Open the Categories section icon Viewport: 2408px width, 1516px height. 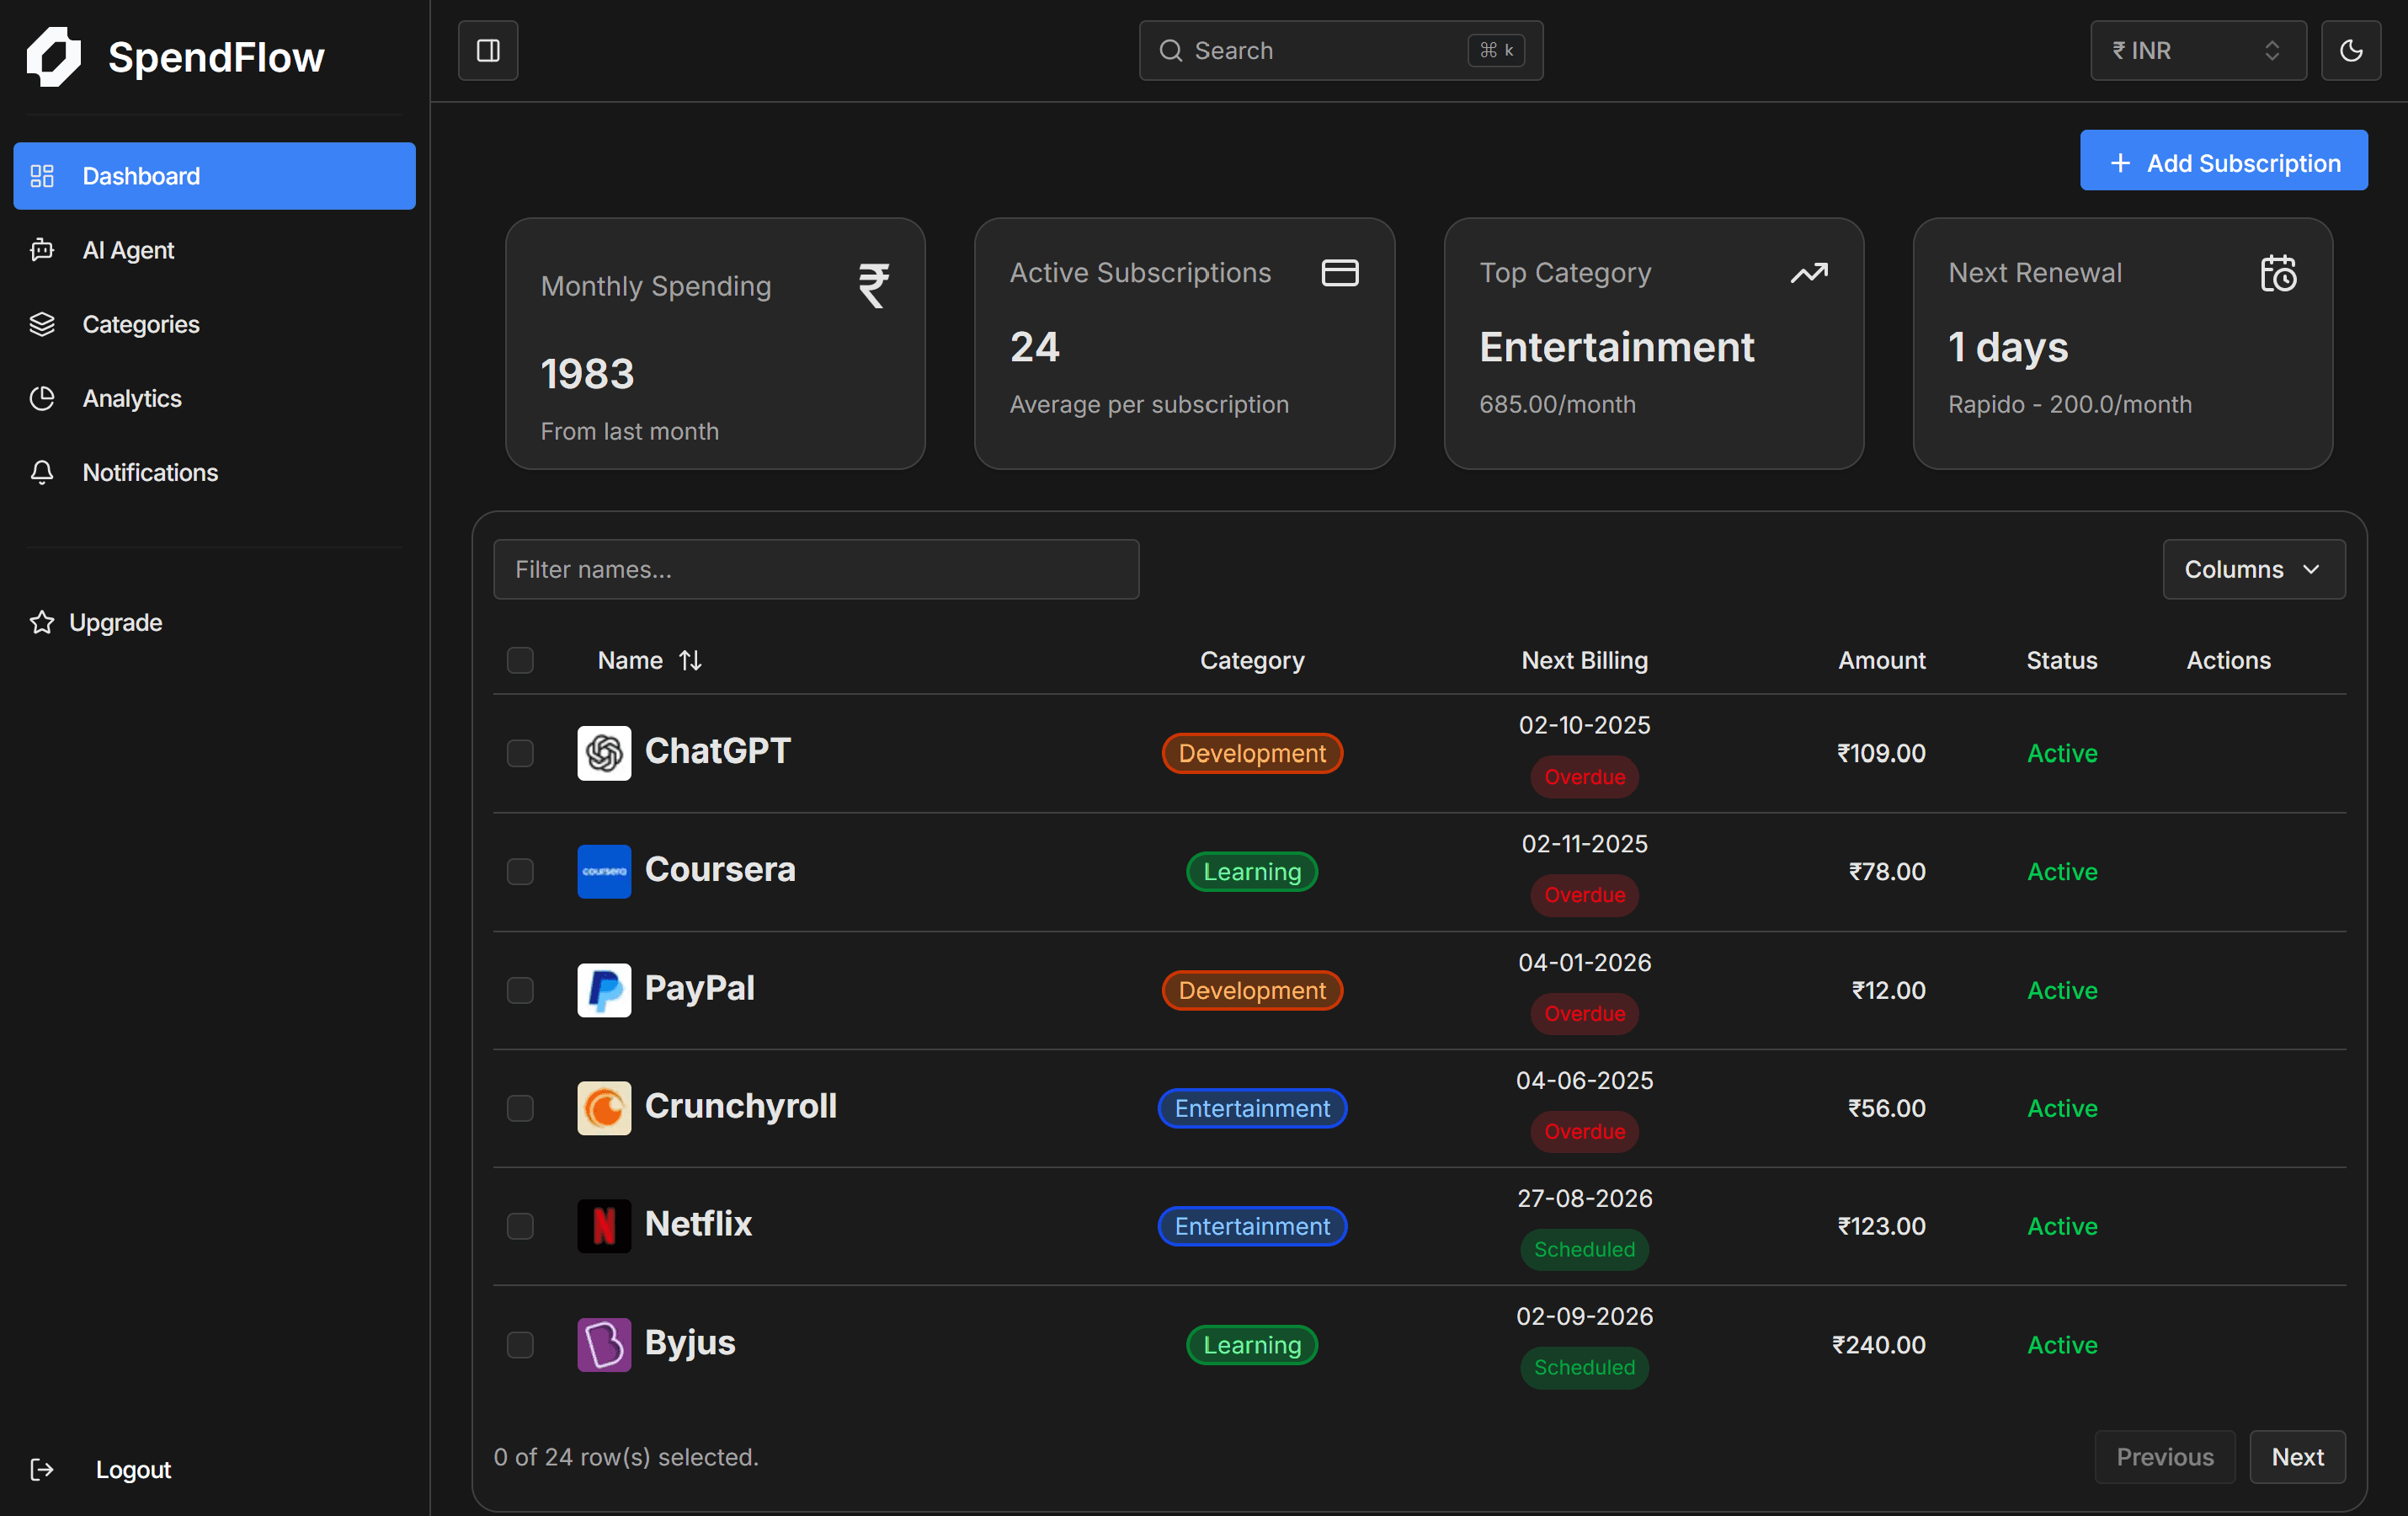(42, 324)
